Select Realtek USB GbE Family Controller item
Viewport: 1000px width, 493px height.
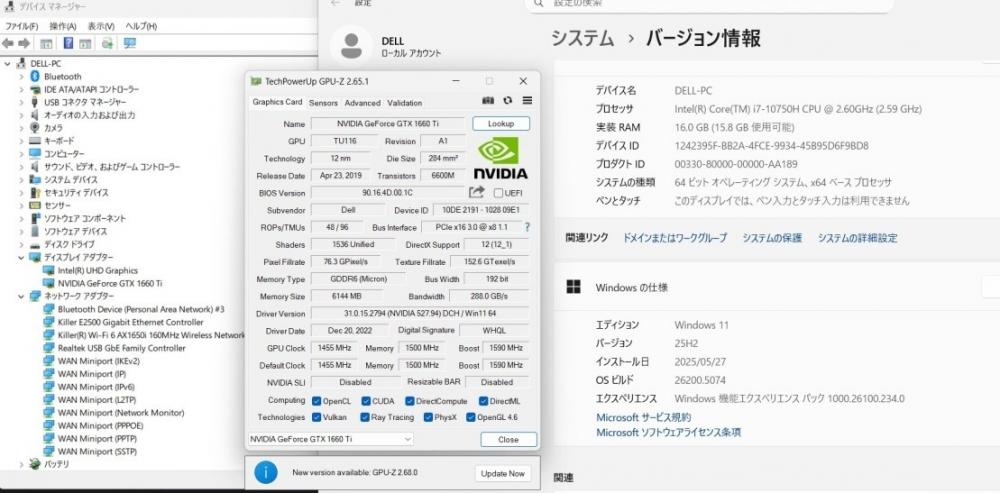tap(121, 348)
